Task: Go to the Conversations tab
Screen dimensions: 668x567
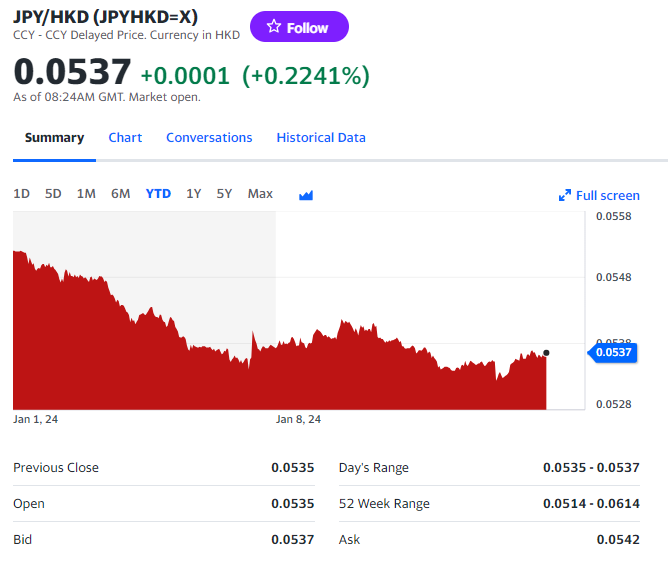Action: coord(209,138)
